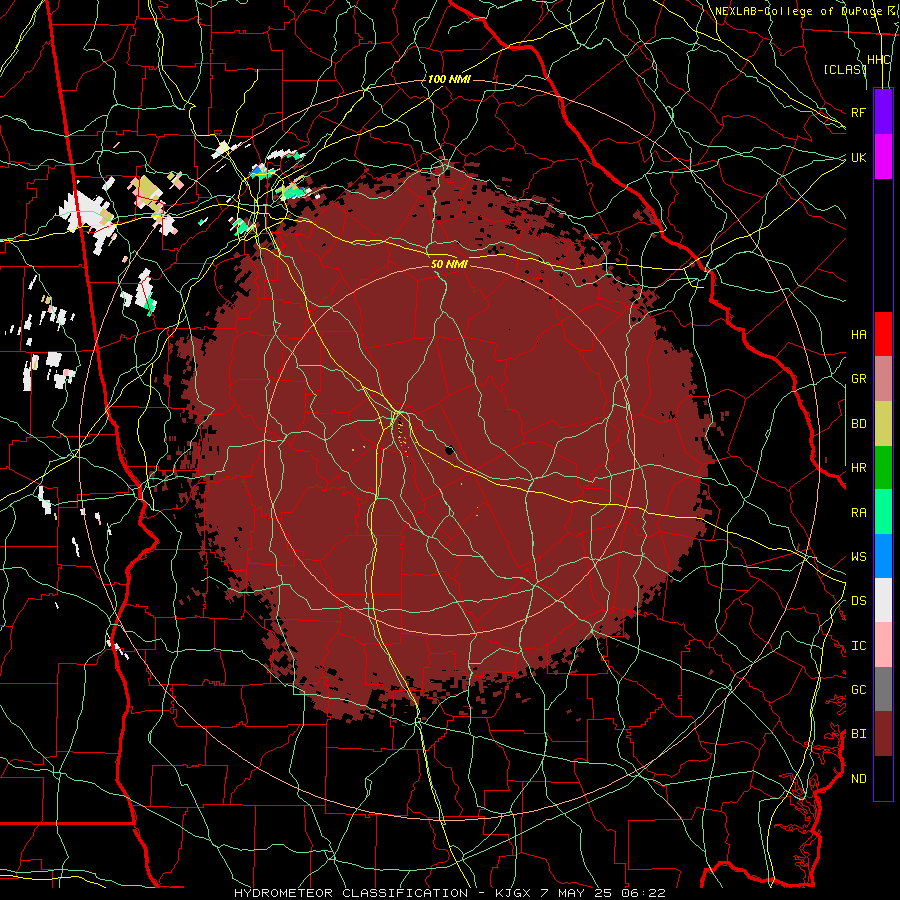
Task: Click the 100 NMI range ring label
Action: tap(449, 79)
